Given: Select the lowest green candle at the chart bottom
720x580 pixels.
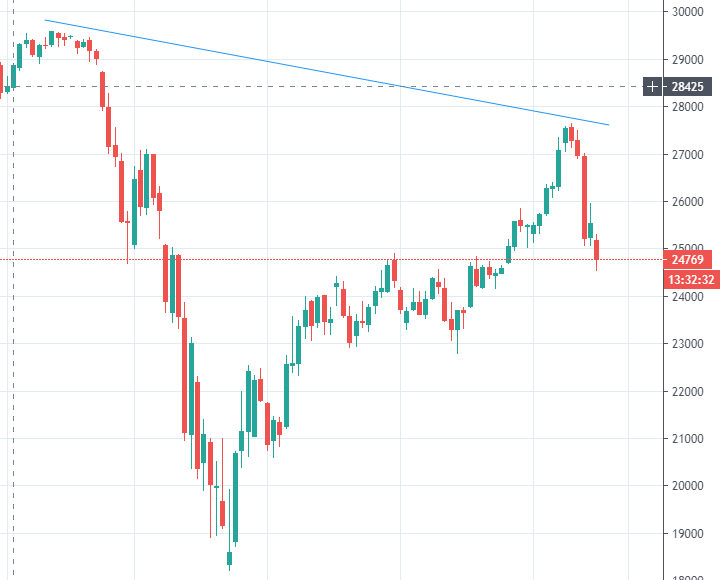Looking at the screenshot, I should click(229, 558).
